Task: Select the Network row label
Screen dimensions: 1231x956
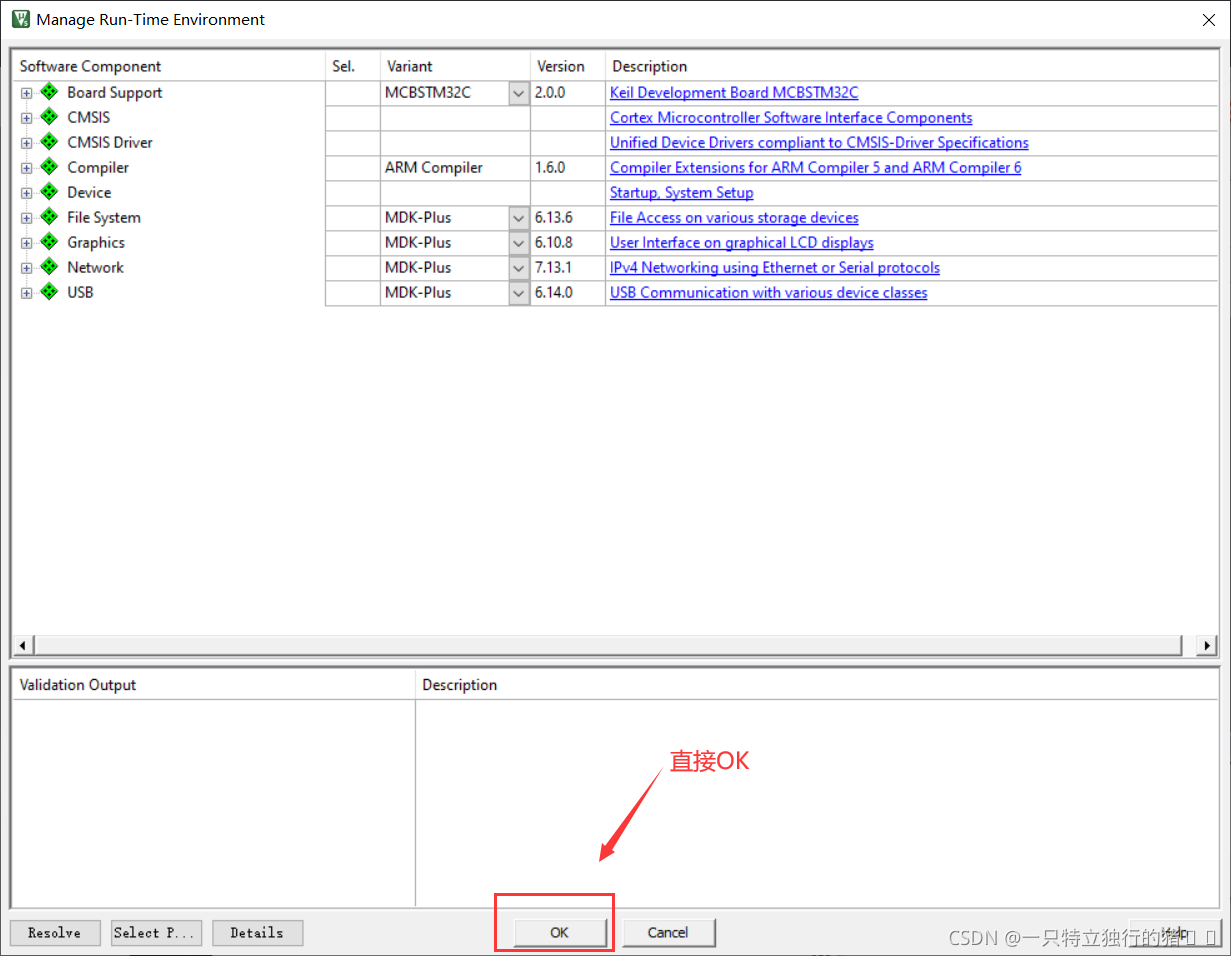Action: (96, 267)
